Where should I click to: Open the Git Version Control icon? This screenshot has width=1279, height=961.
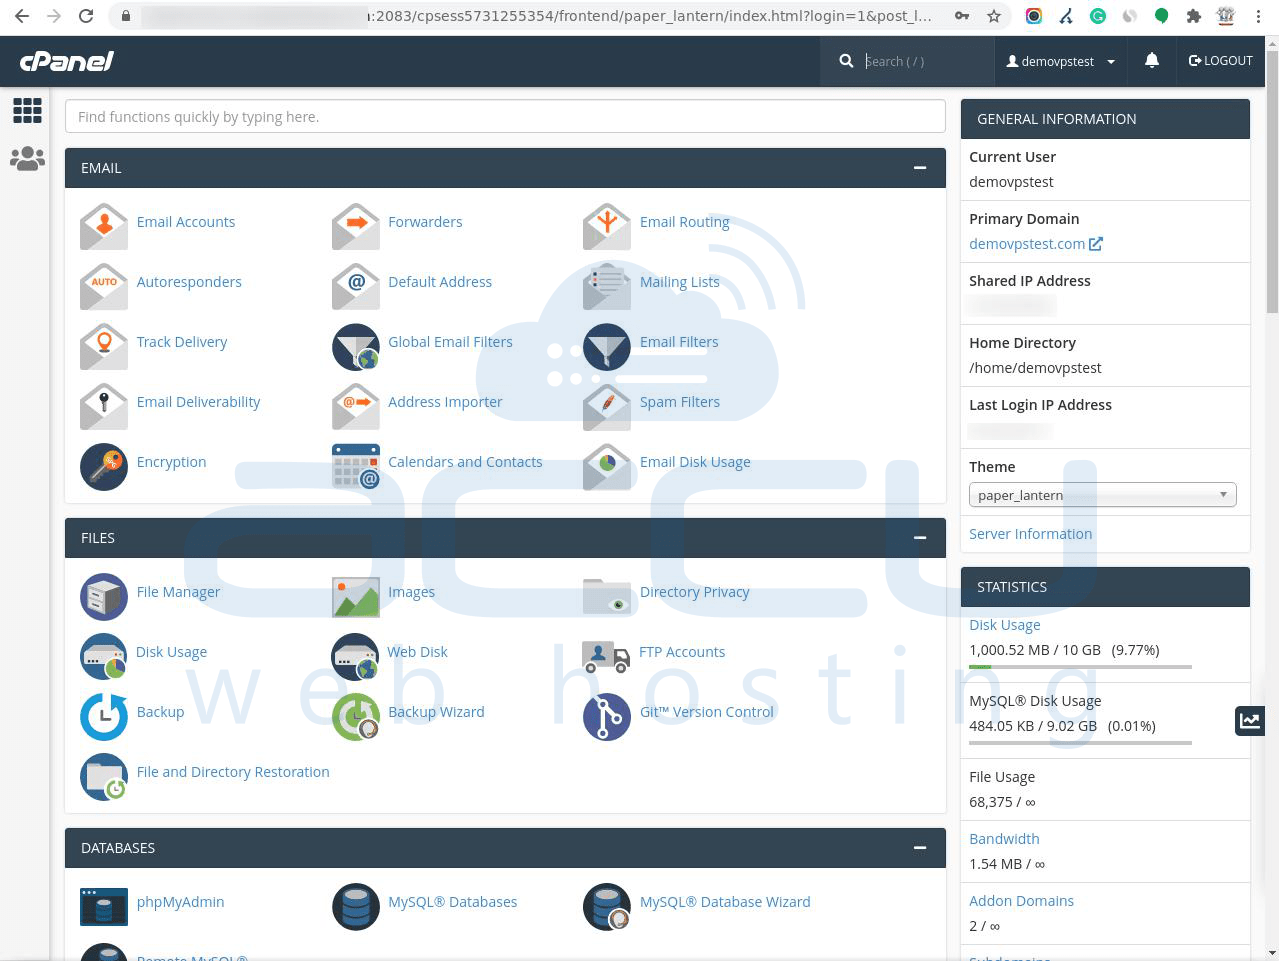(607, 717)
